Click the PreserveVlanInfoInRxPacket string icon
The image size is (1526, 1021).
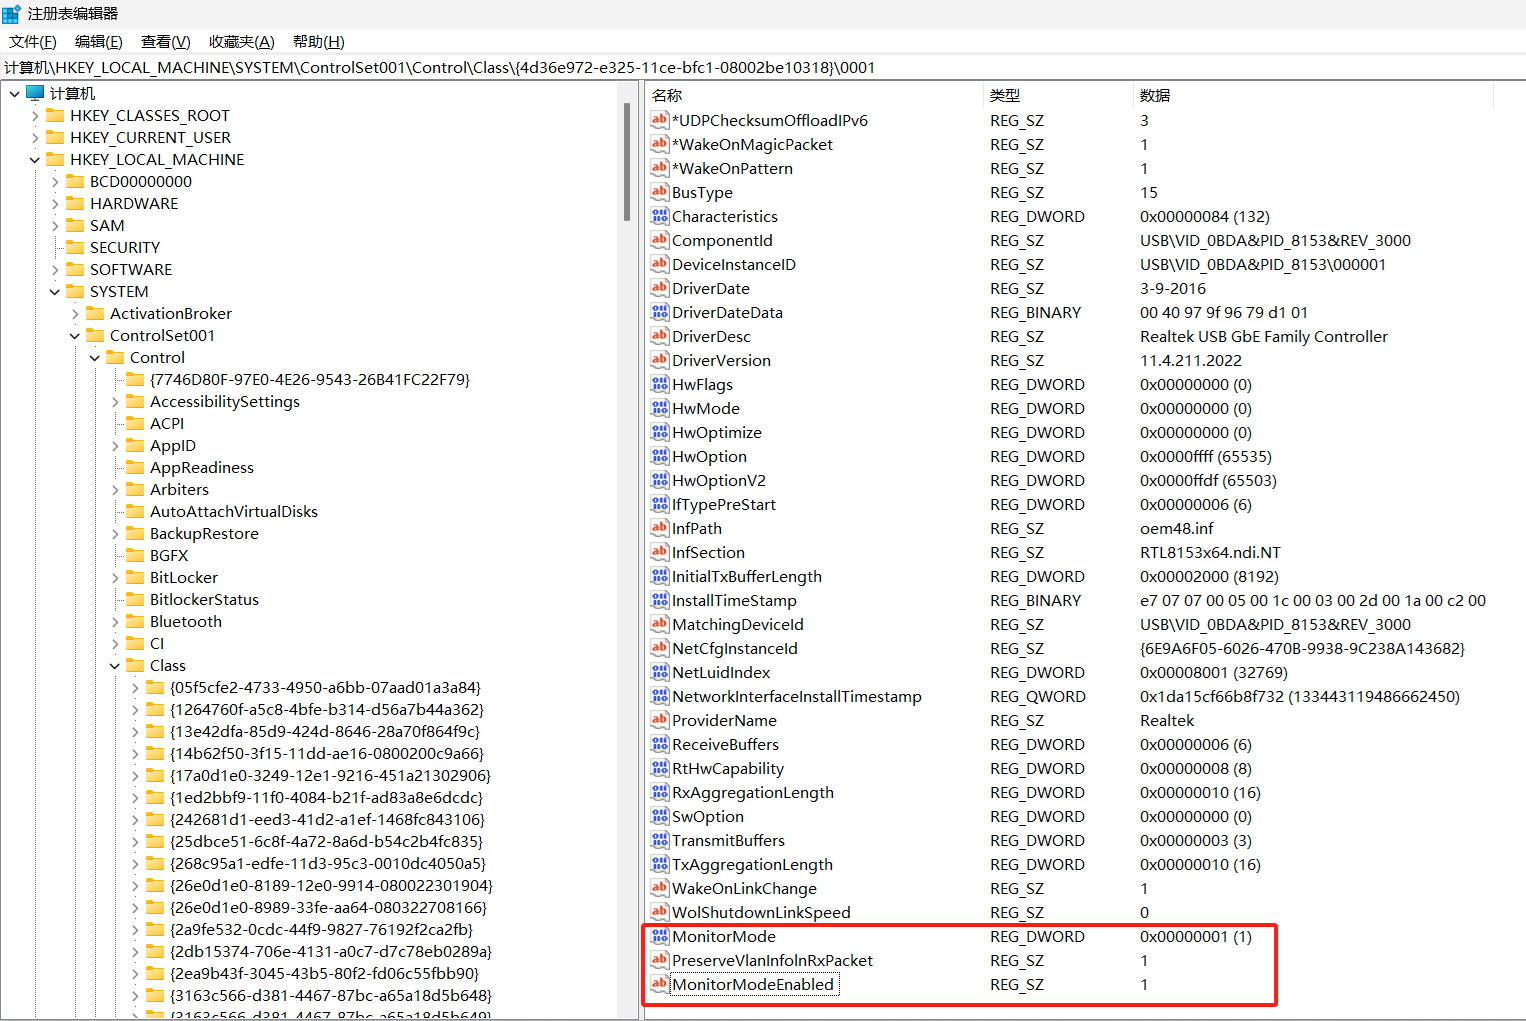659,961
